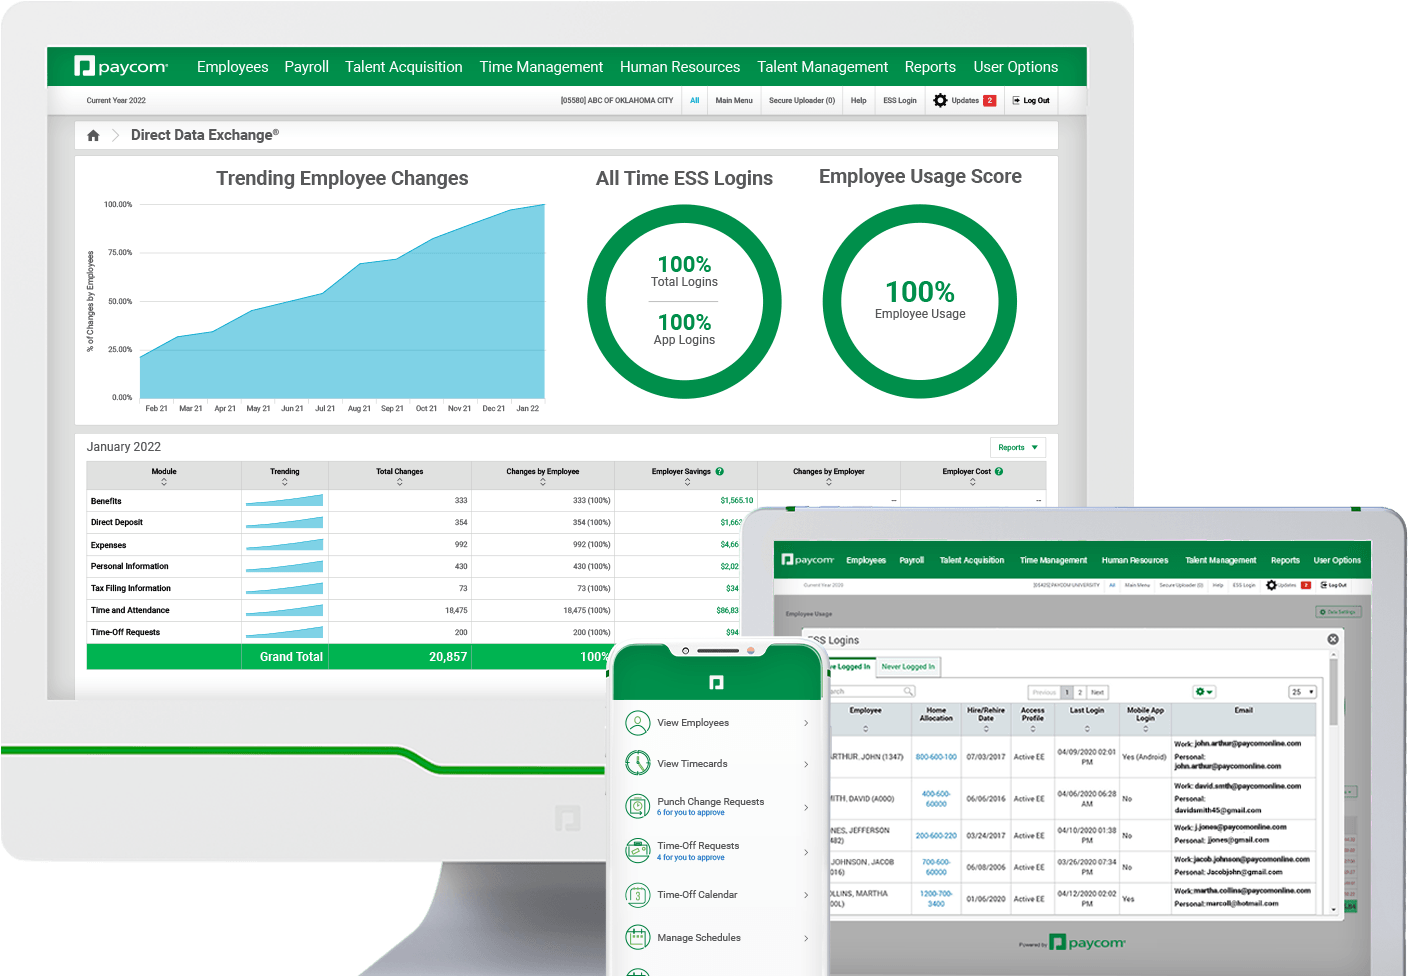The width and height of the screenshot is (1408, 976).
Task: Click '4 for you to approve' on phone
Action: tap(691, 858)
